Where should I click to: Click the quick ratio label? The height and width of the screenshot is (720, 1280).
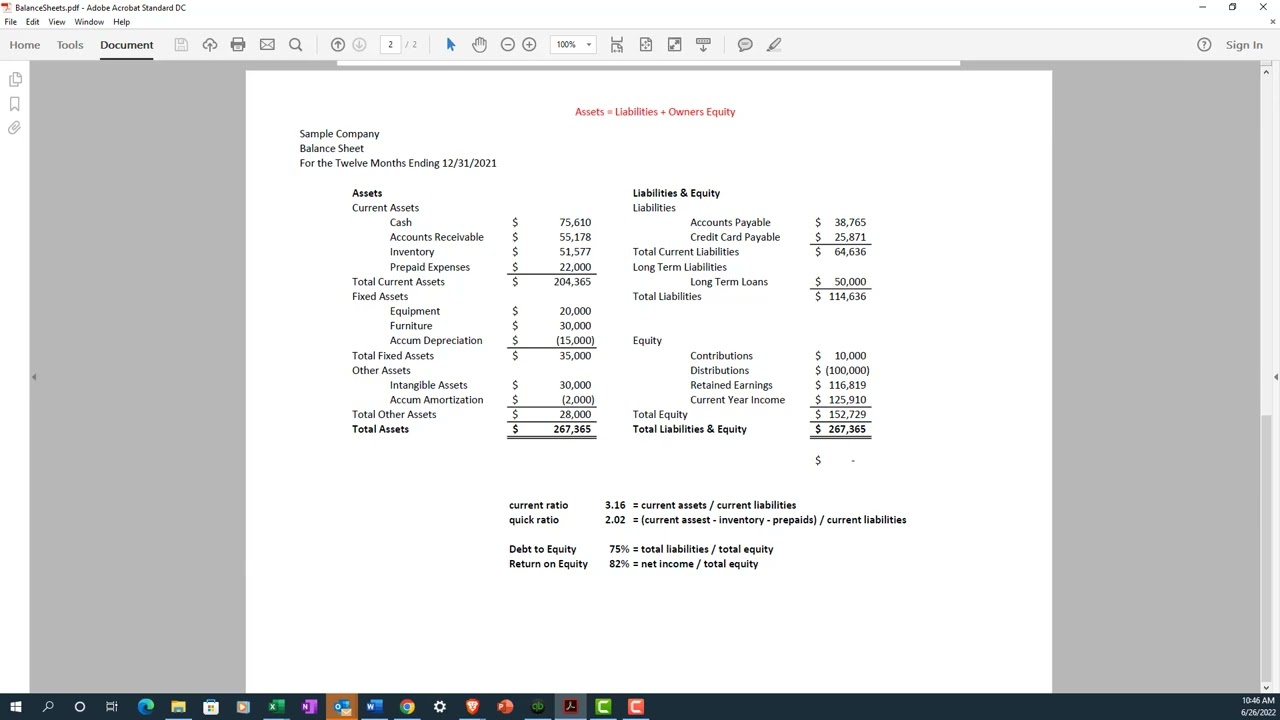point(534,520)
